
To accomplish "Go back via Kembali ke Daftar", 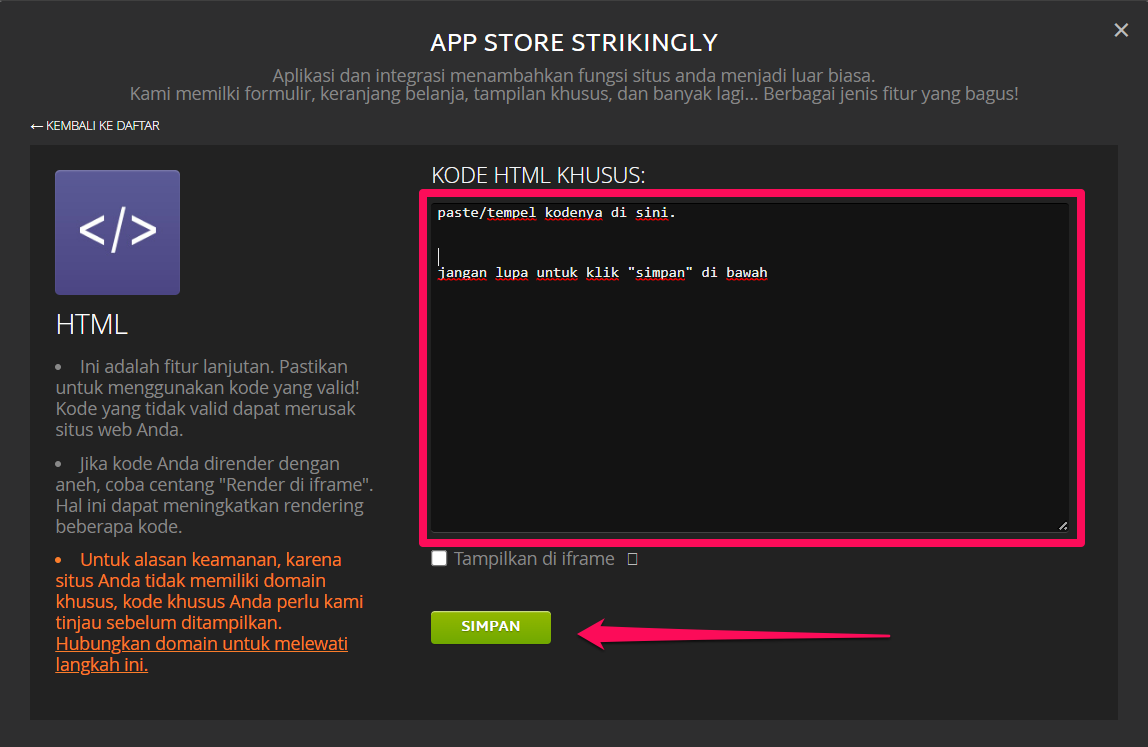I will click(95, 126).
